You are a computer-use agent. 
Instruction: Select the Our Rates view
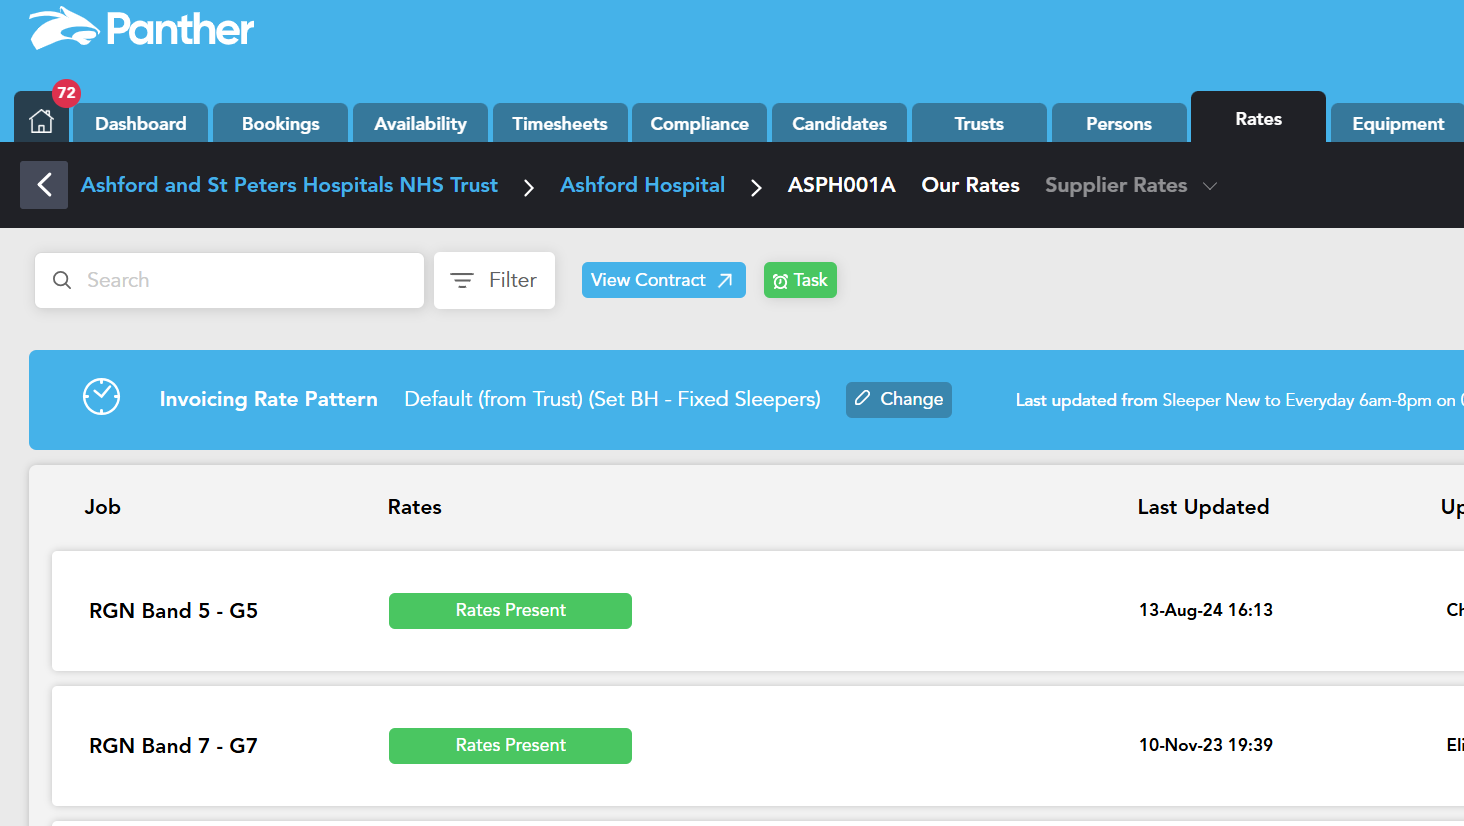pyautogui.click(x=970, y=185)
